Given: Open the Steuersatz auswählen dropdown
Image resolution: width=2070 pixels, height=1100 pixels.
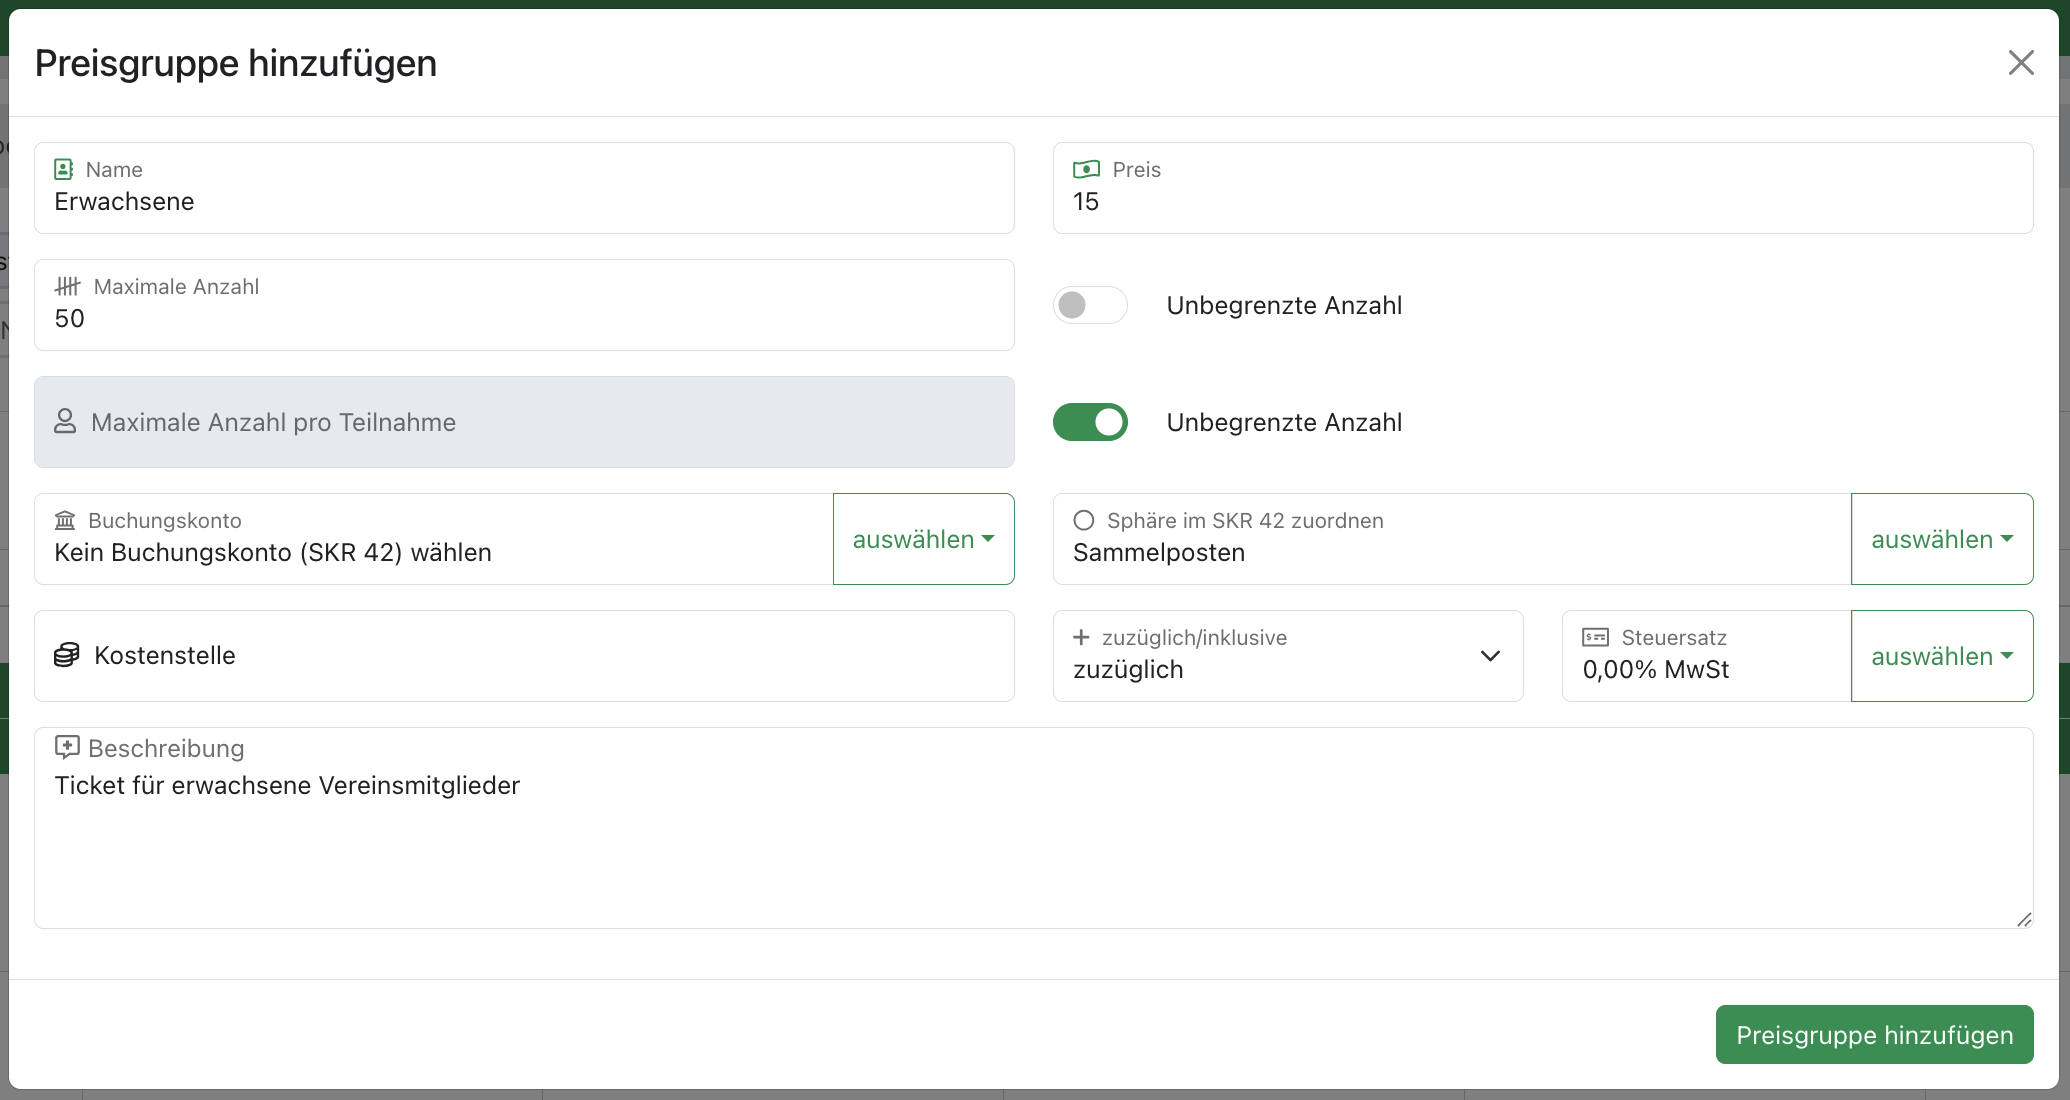Looking at the screenshot, I should point(1941,656).
